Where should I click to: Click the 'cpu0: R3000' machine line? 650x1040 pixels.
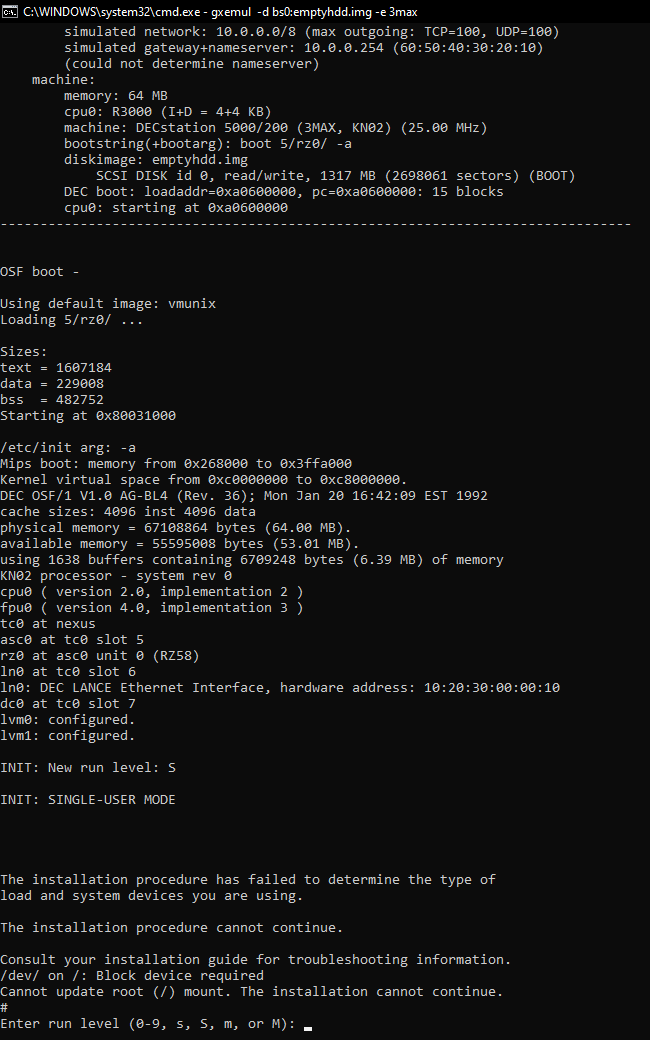[167, 112]
